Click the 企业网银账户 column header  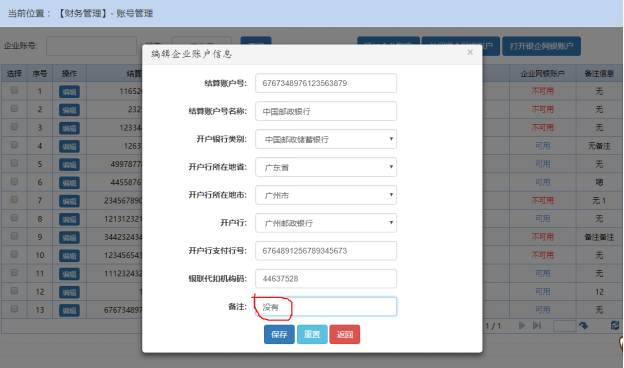542,74
